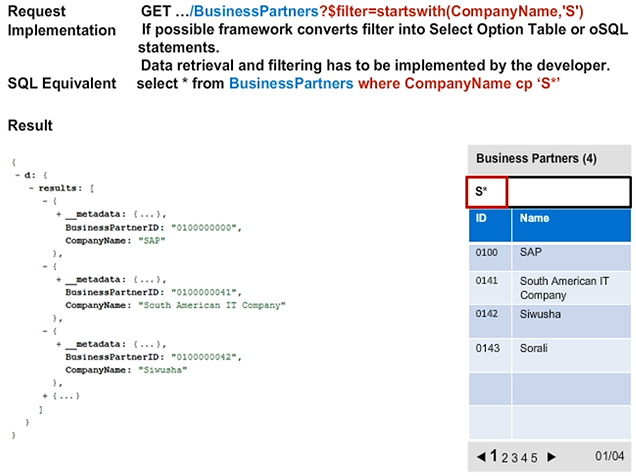The width and height of the screenshot is (636, 476).
Task: Go to page 2 in pagination
Action: 506,458
